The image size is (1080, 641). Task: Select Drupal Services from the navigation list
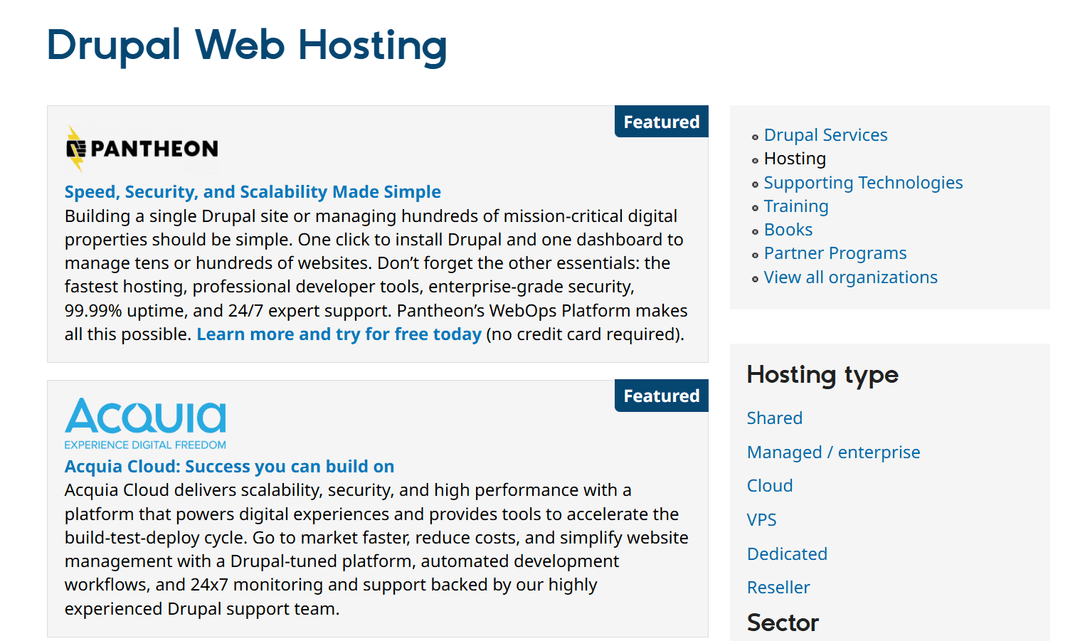[825, 134]
